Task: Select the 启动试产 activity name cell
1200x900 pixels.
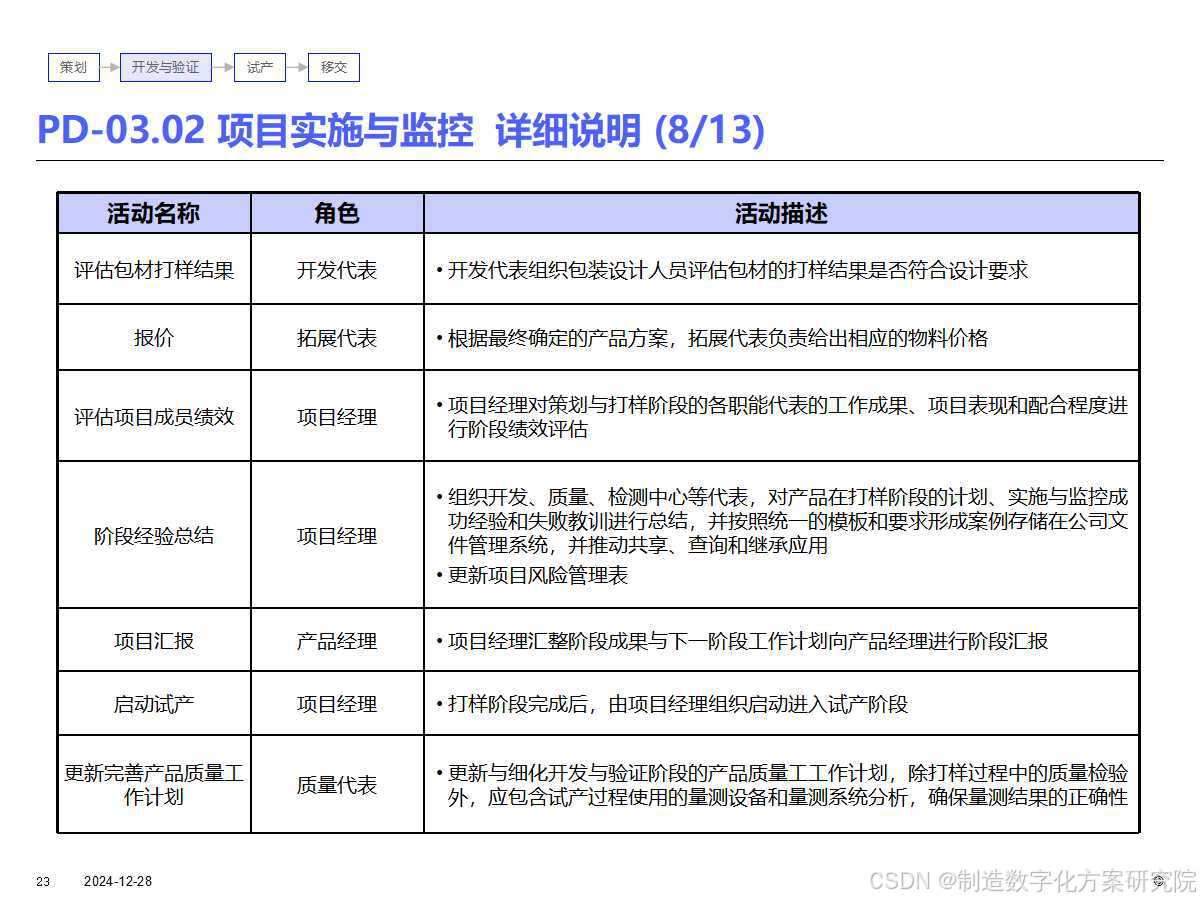Action: click(x=154, y=704)
